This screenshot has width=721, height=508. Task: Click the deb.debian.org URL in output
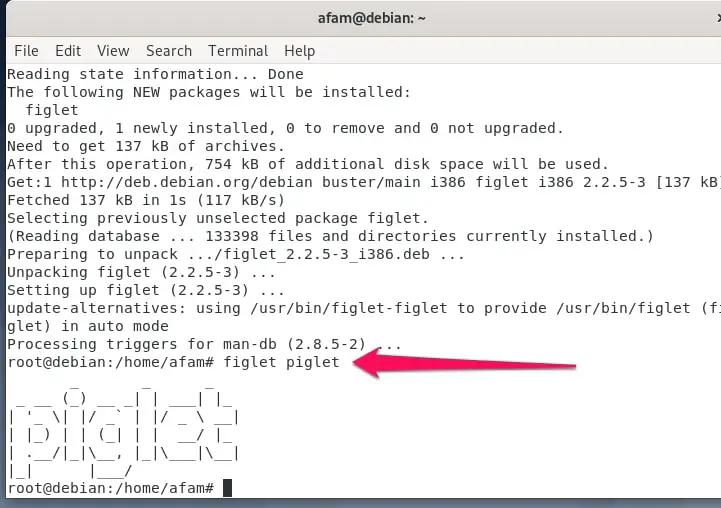click(x=187, y=182)
